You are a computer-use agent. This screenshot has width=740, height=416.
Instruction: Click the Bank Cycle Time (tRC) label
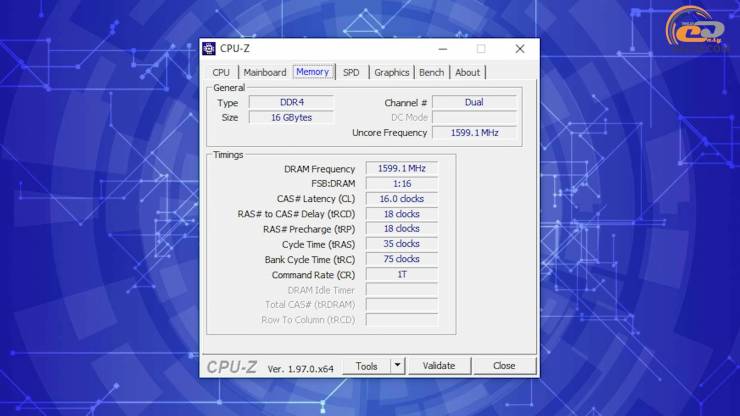[x=310, y=260]
